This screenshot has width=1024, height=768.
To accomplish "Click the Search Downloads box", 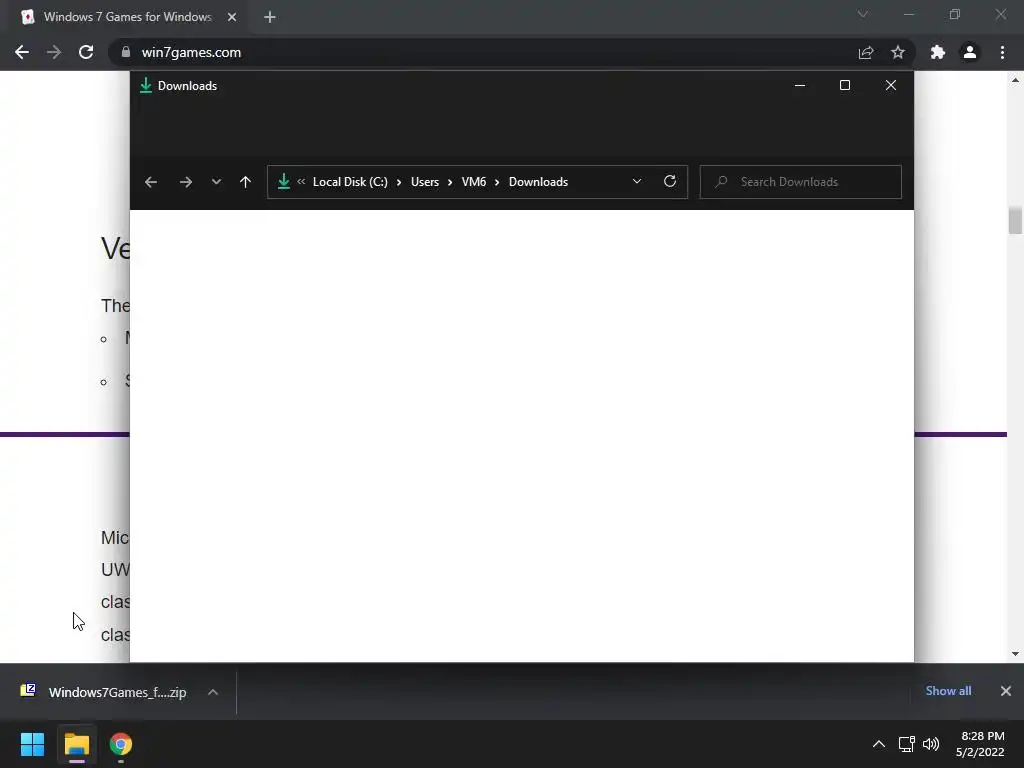I will click(801, 182).
